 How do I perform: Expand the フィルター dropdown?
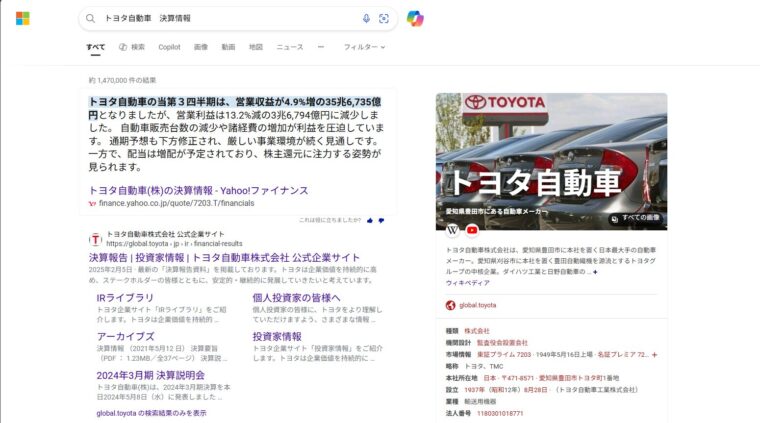pyautogui.click(x=364, y=47)
